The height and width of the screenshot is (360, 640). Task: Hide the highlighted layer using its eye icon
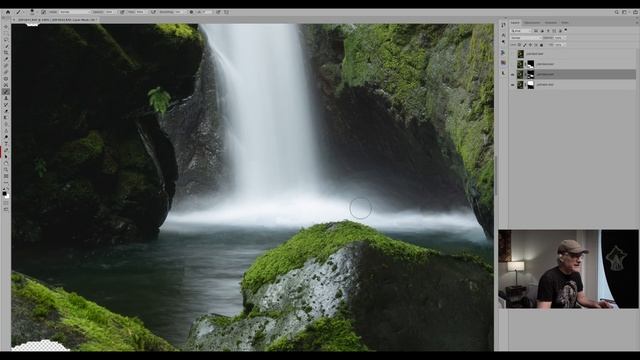513,74
